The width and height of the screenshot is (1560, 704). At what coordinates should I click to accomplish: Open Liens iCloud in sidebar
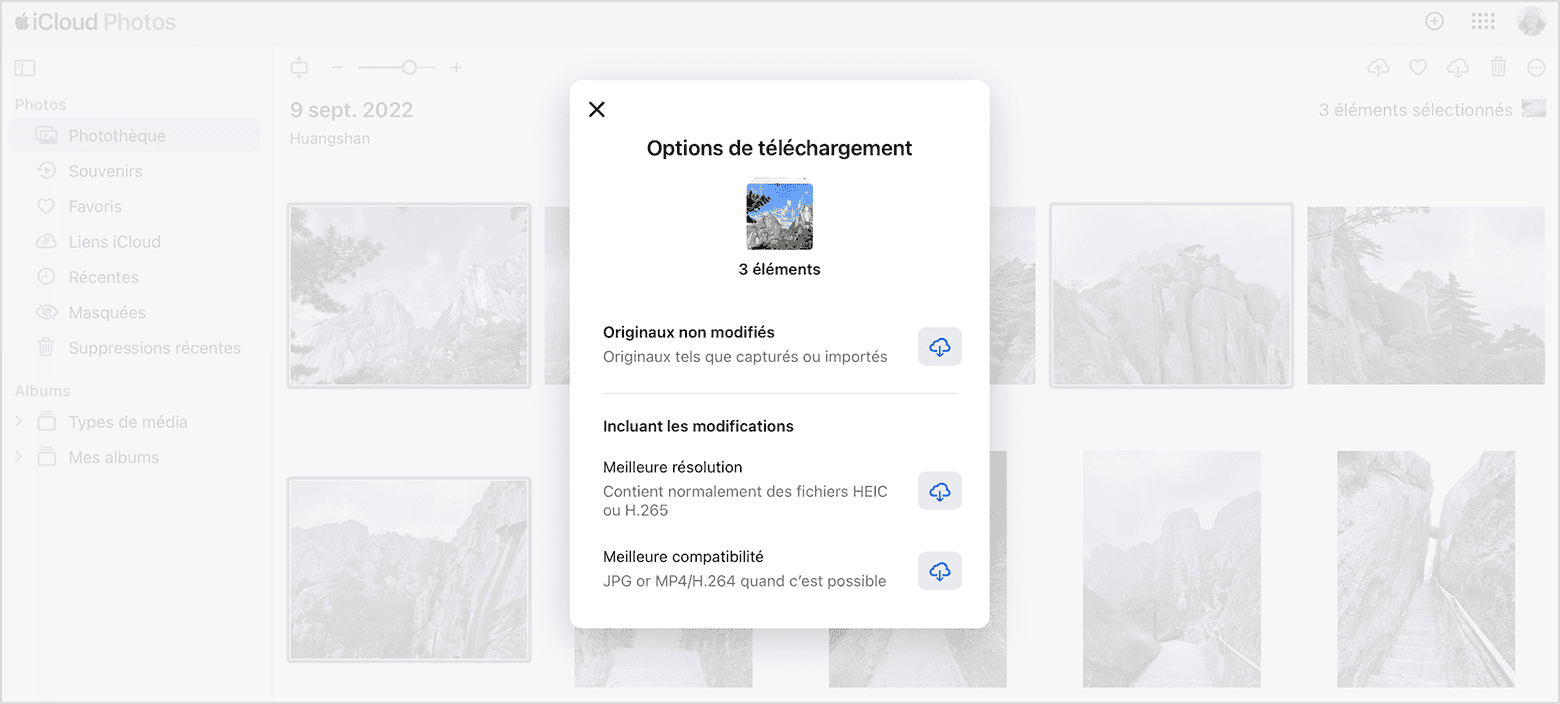pyautogui.click(x=134, y=242)
